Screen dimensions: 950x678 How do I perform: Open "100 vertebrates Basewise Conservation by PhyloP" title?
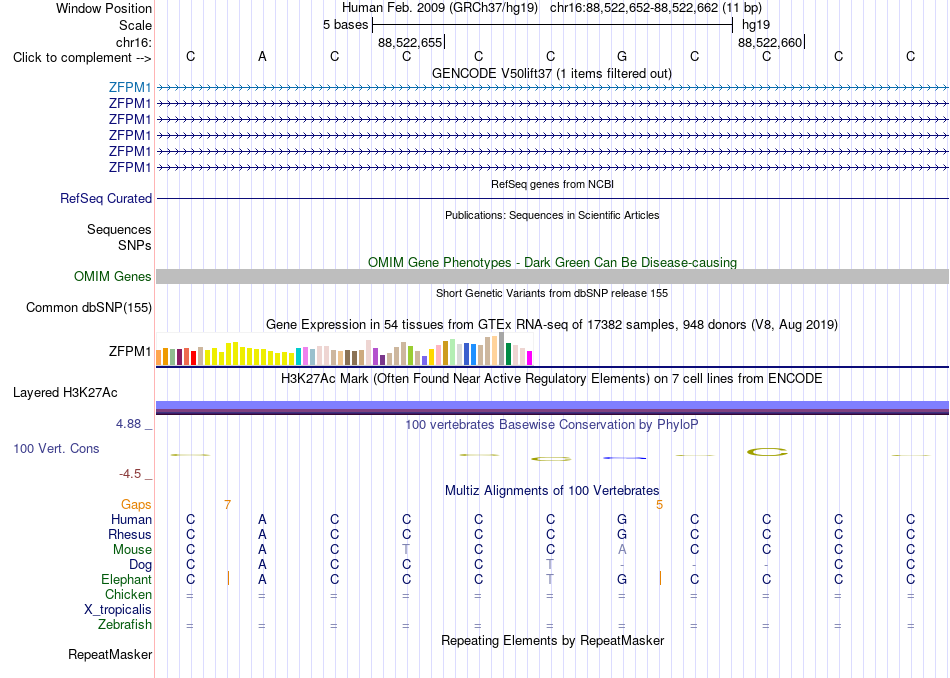552,425
